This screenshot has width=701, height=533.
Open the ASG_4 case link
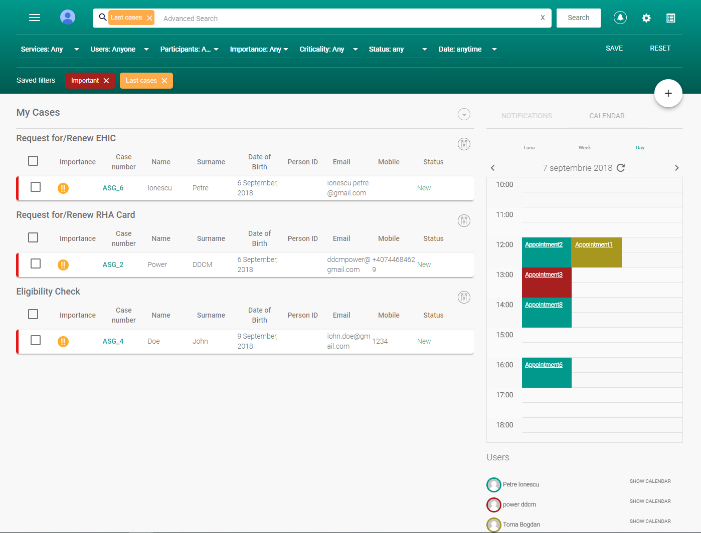point(113,341)
